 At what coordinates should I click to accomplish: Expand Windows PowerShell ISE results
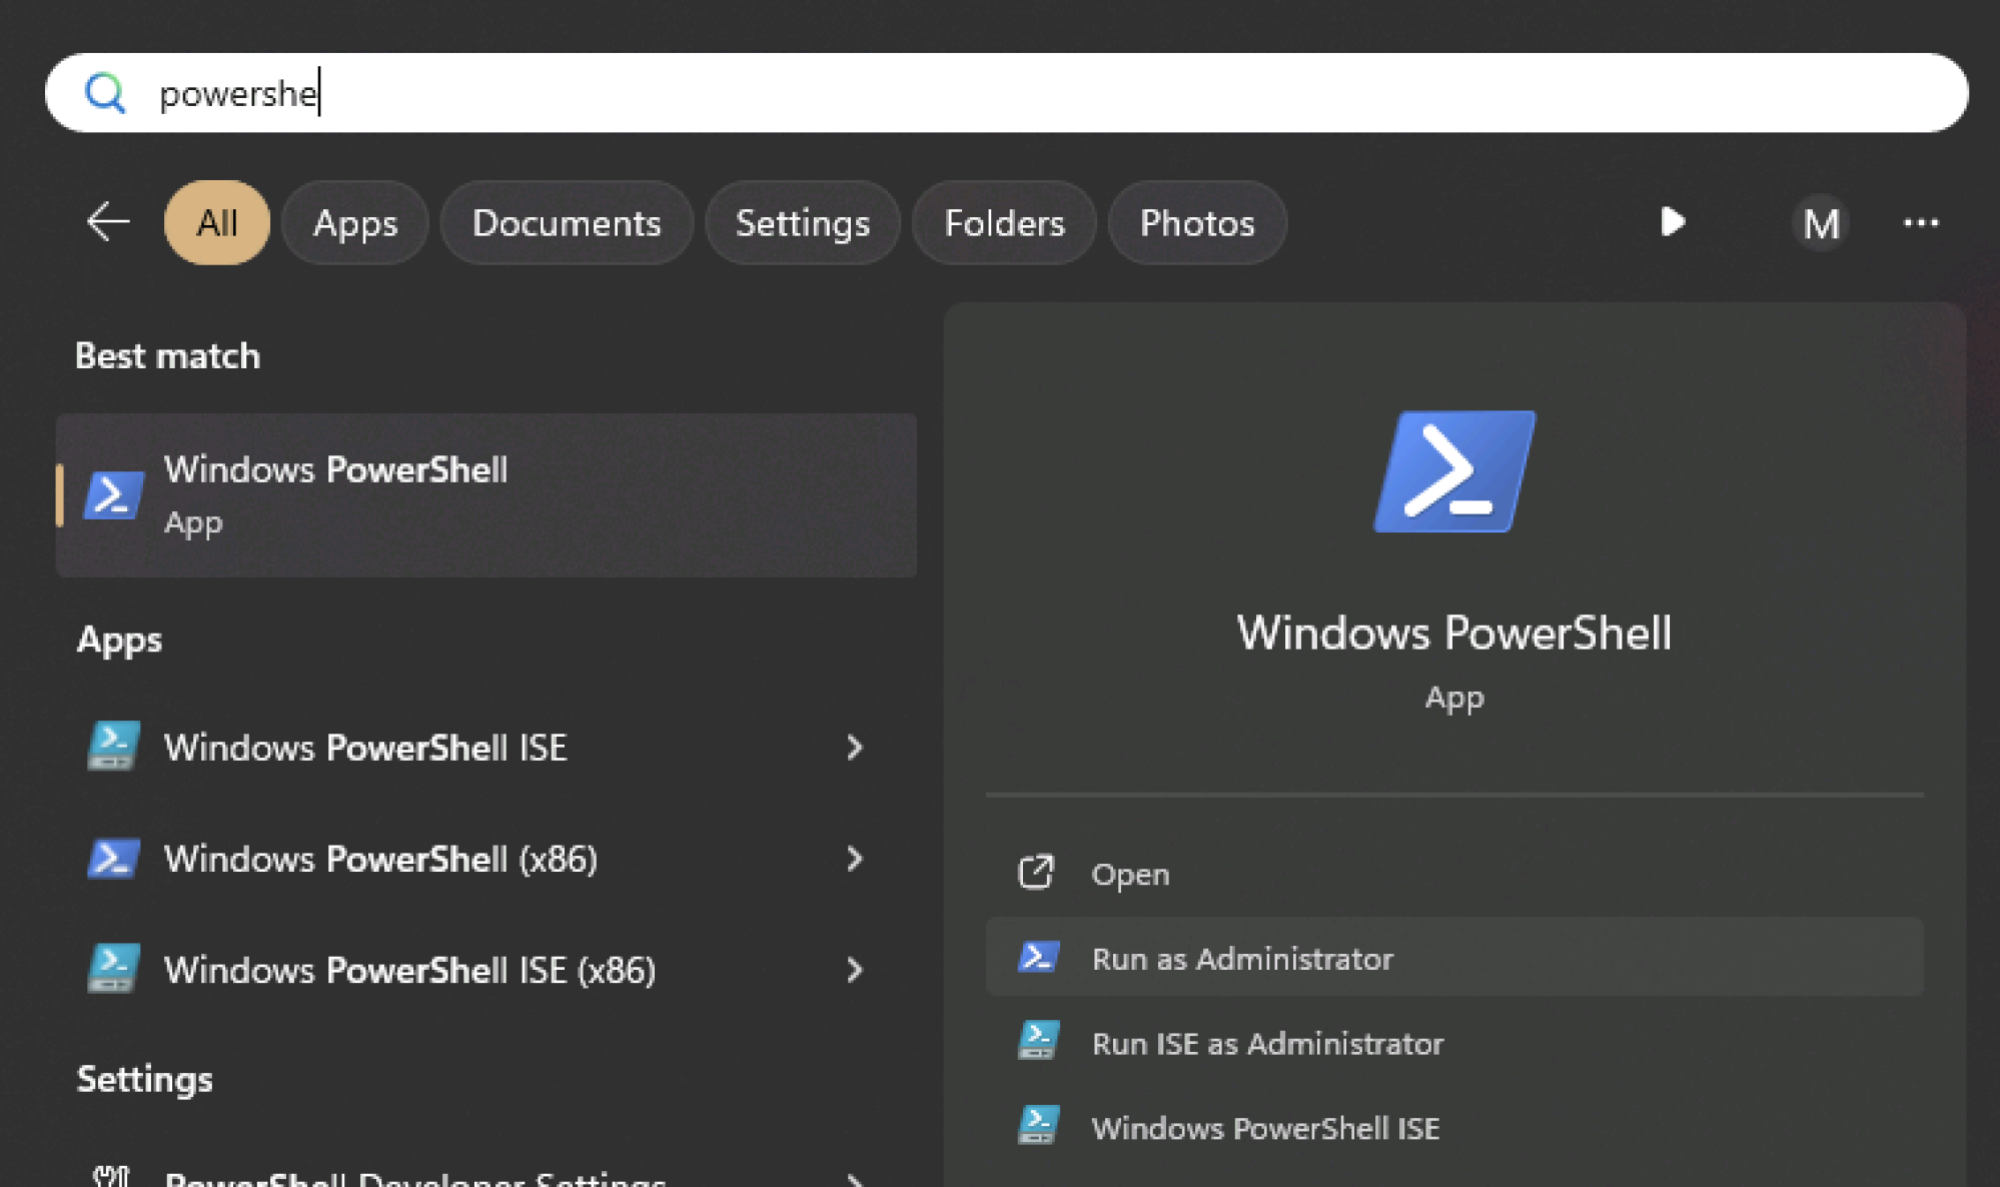[x=855, y=748]
